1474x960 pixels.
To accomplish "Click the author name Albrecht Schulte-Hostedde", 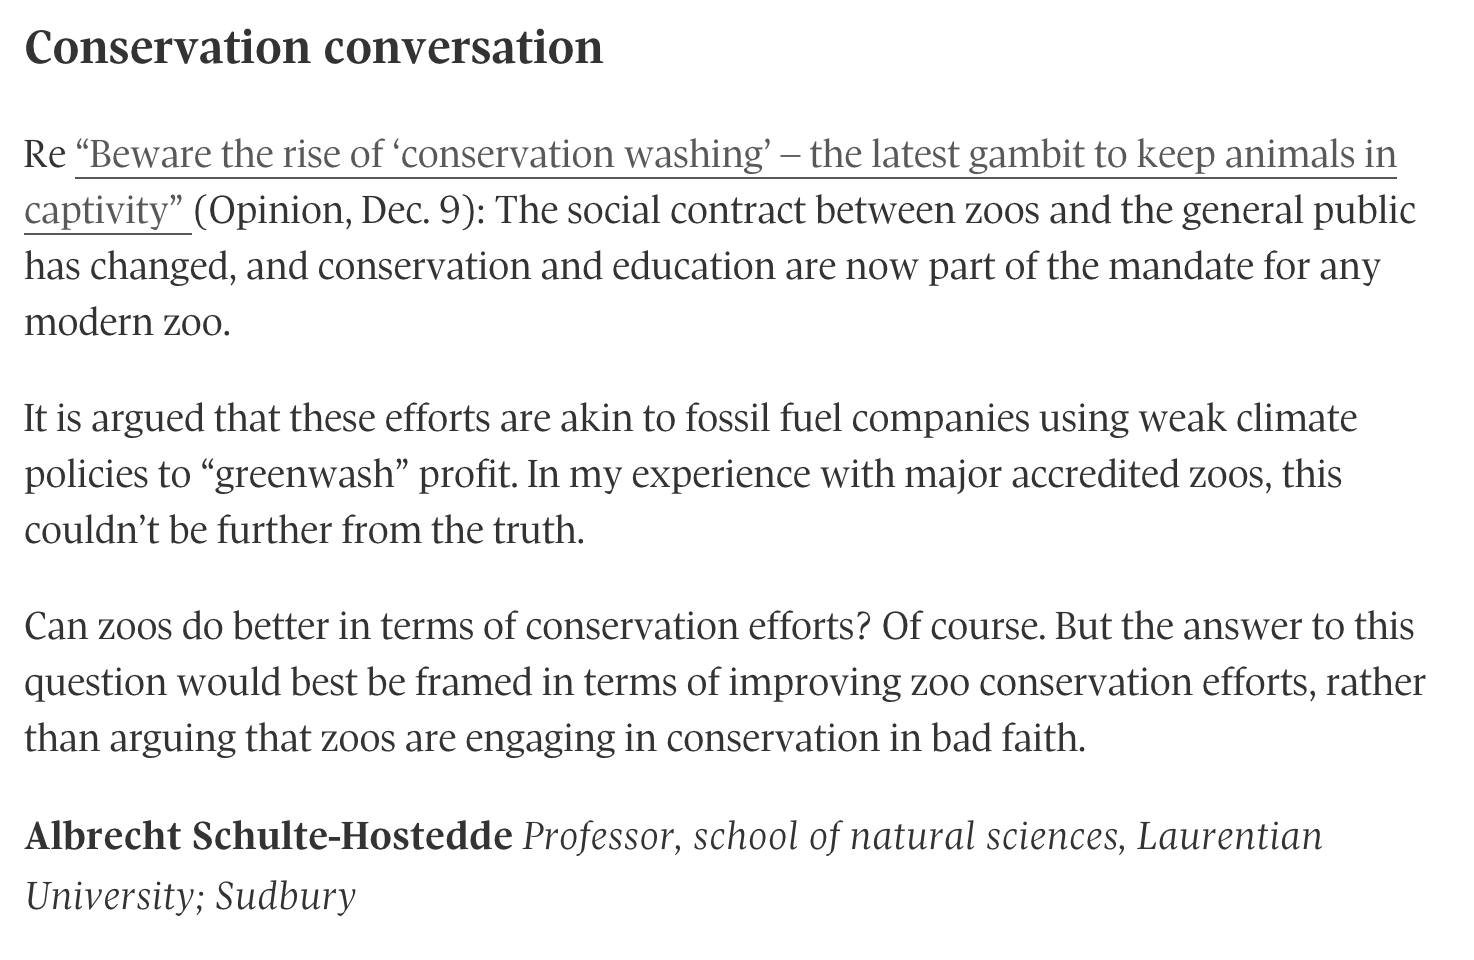I will pos(268,836).
